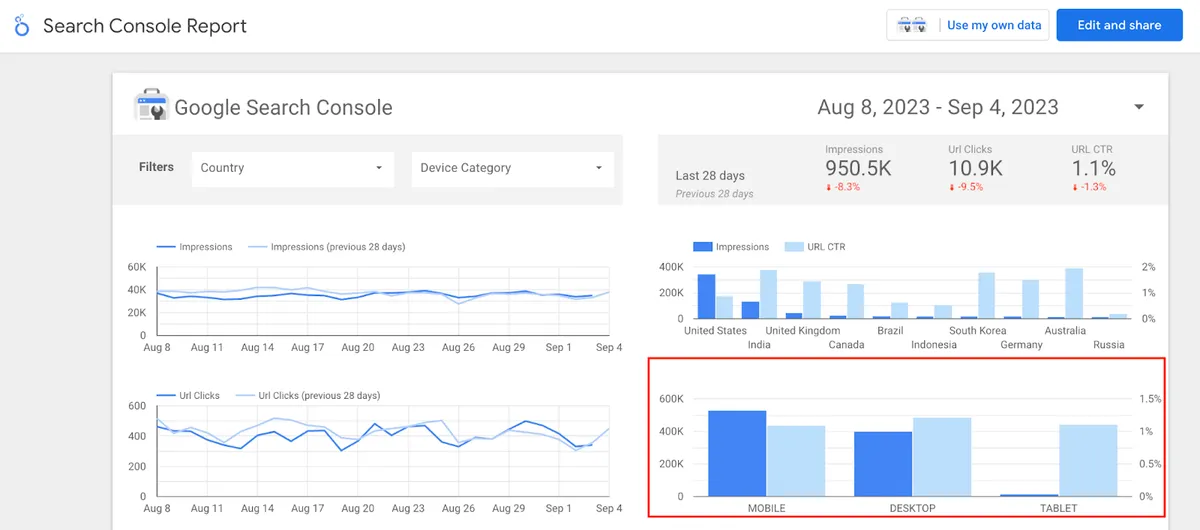The width and height of the screenshot is (1200, 530).
Task: Click the Last 28 days label
Action: [x=710, y=176]
